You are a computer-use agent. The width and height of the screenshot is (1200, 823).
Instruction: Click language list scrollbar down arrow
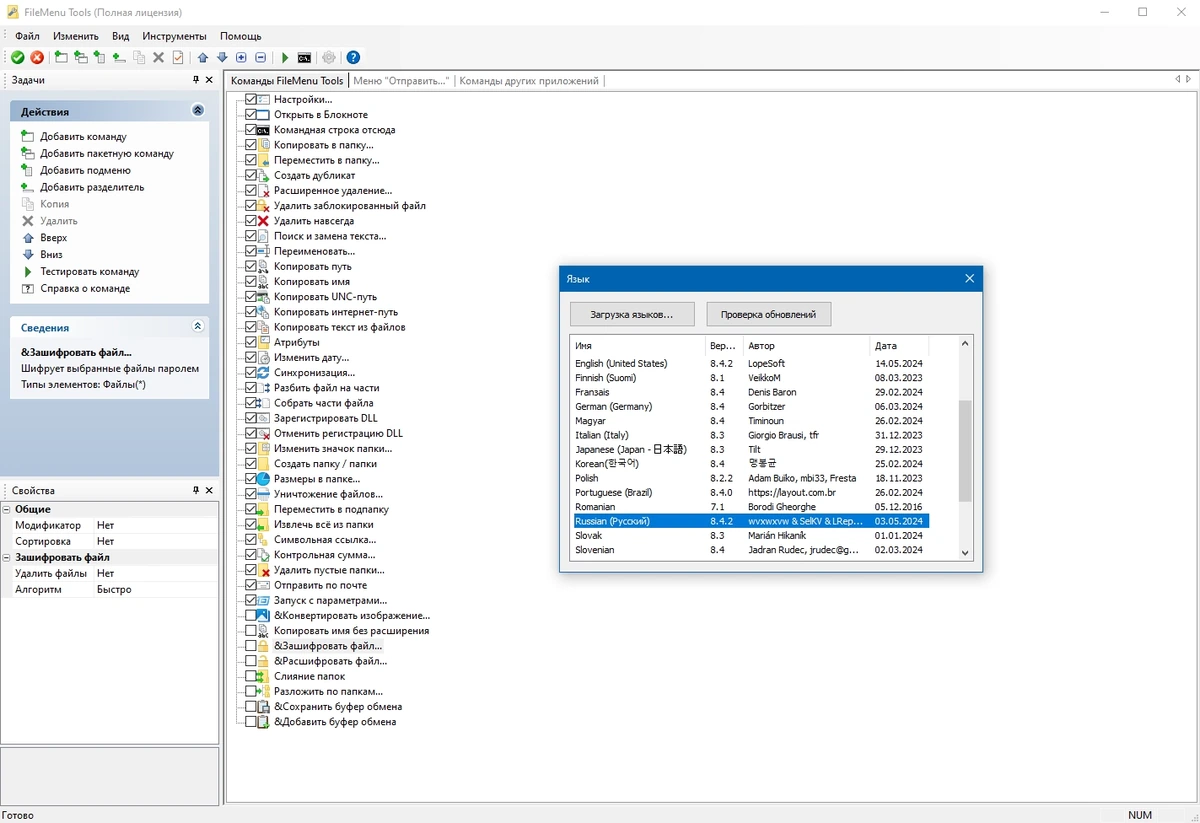click(x=965, y=552)
